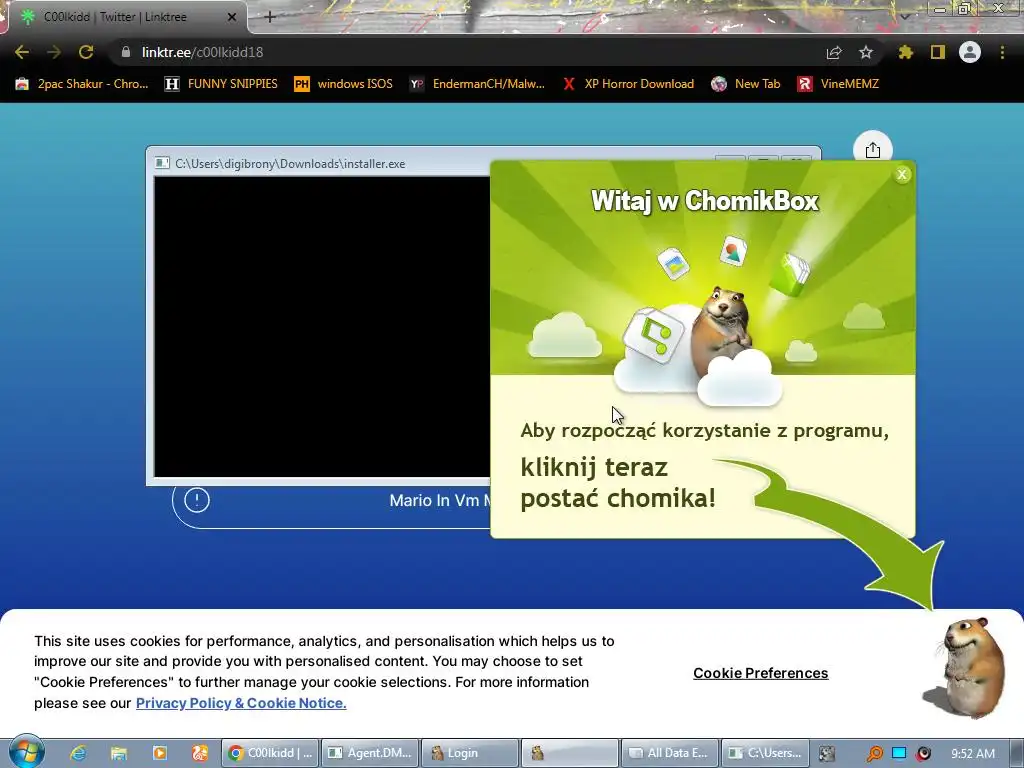Switch to the unlabeled hamster taskbar button
The height and width of the screenshot is (768, 1024).
(570, 753)
